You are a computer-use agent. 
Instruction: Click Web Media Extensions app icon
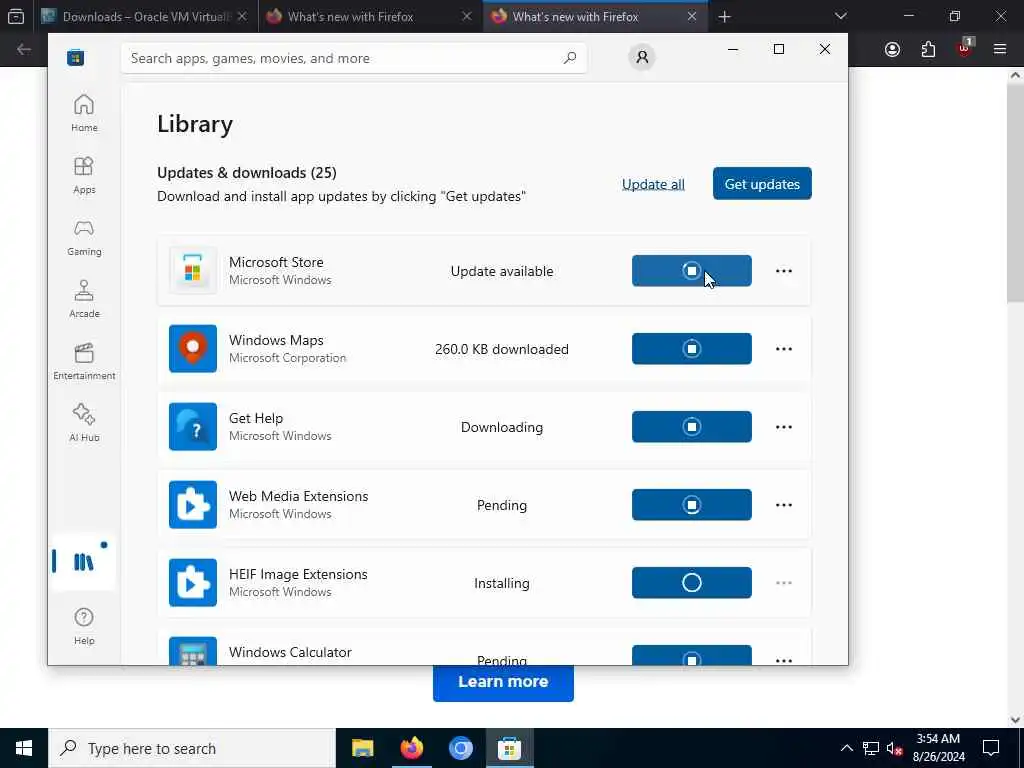193,505
